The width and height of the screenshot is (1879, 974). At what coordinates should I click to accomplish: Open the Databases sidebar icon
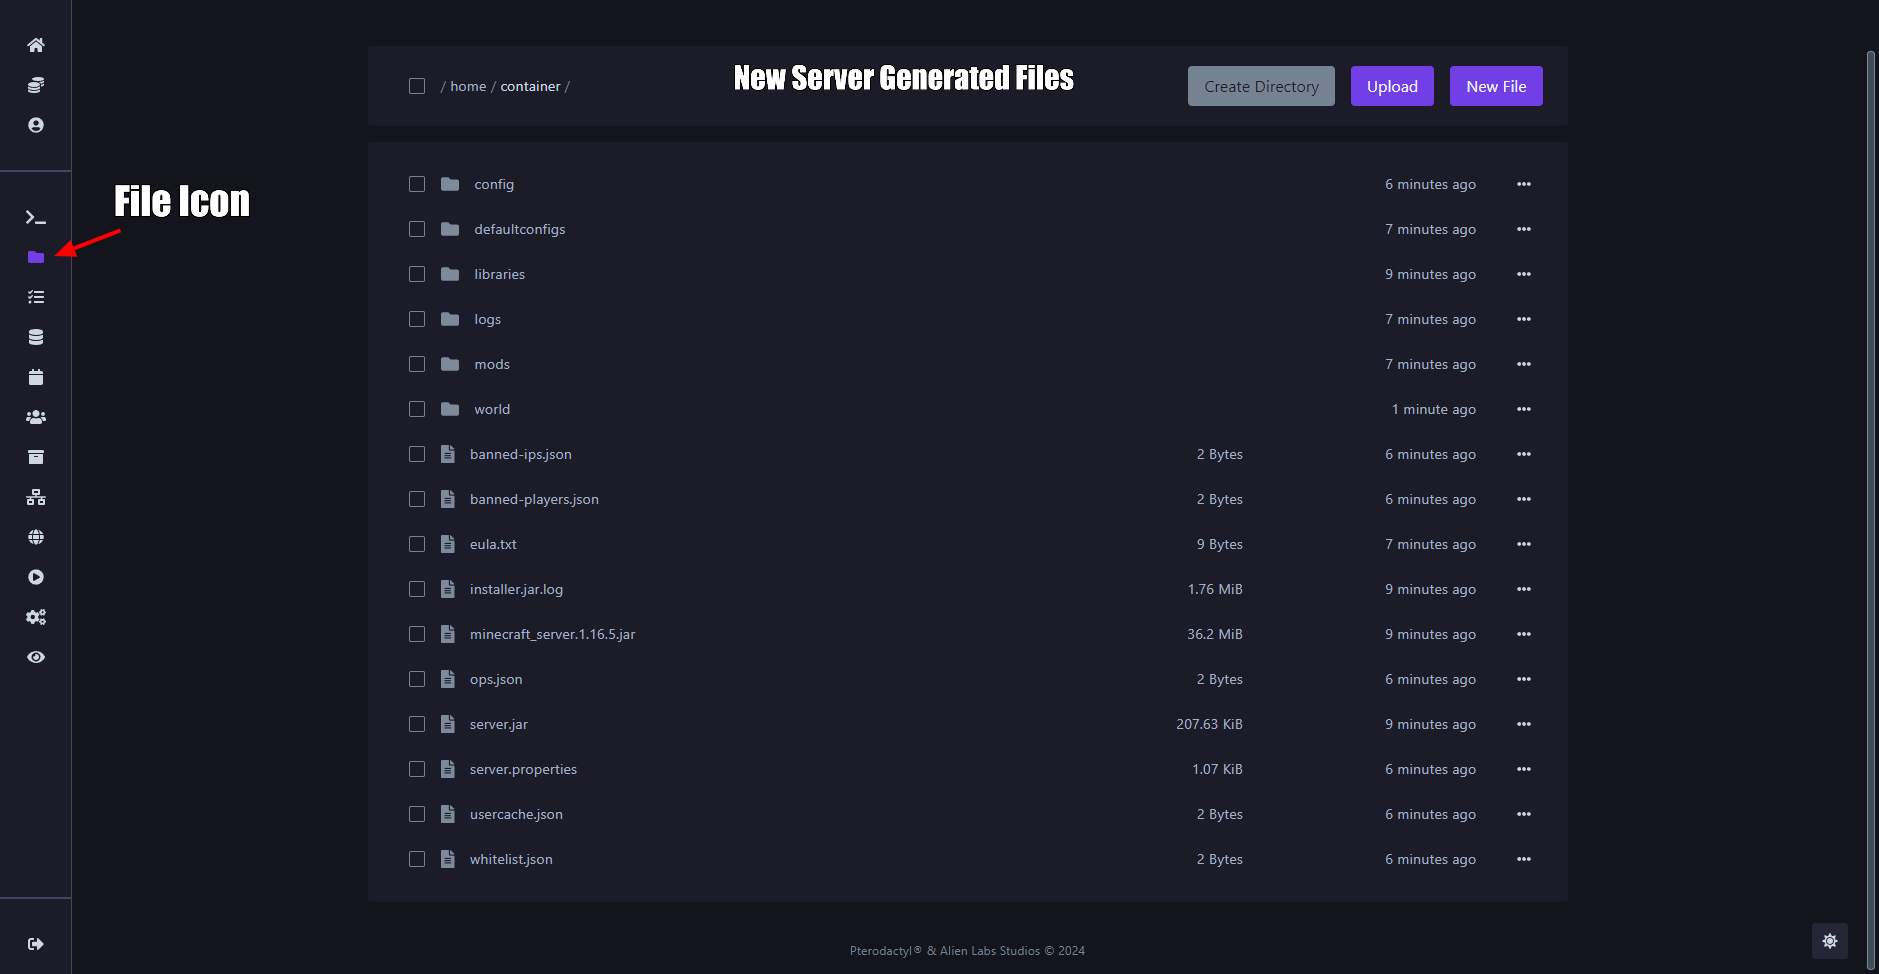coord(36,337)
